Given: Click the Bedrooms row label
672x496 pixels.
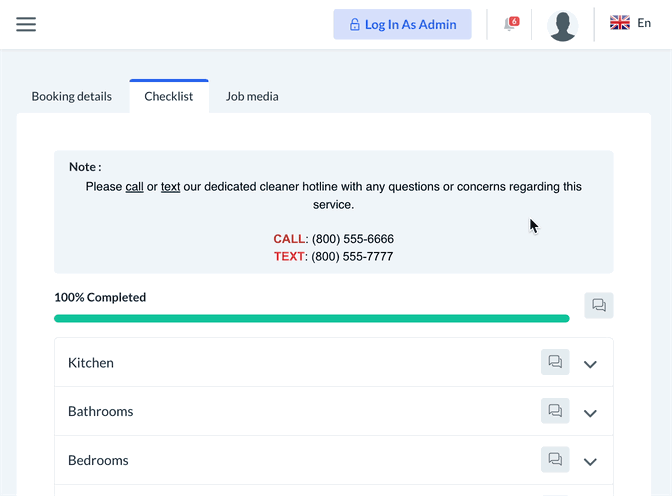Looking at the screenshot, I should (98, 460).
